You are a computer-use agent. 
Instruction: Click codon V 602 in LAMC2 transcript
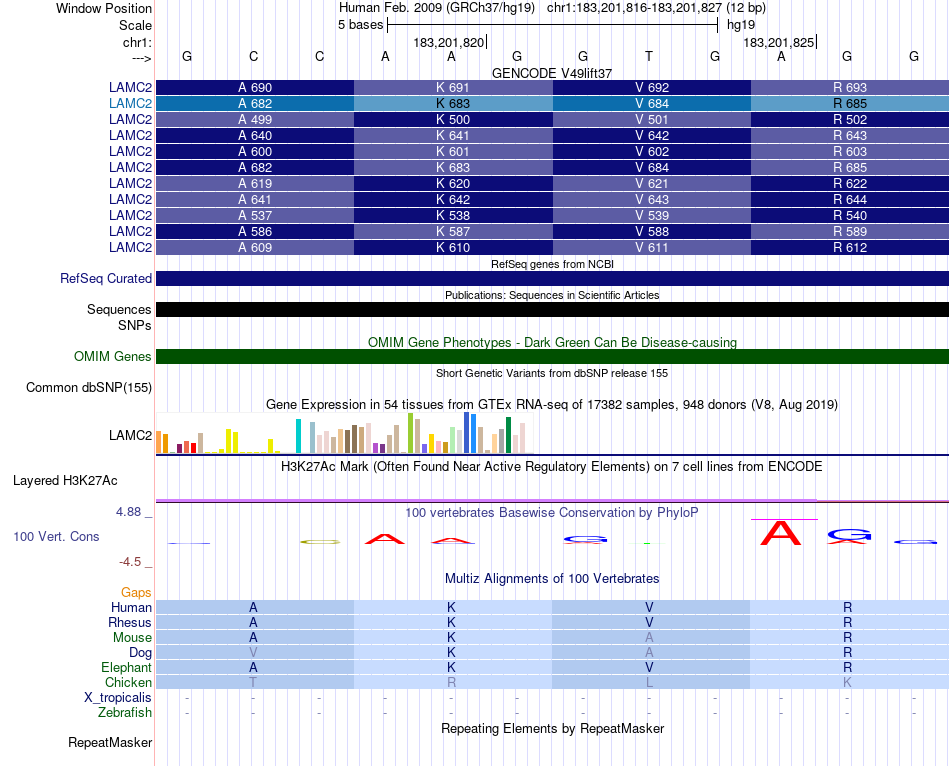pos(651,152)
